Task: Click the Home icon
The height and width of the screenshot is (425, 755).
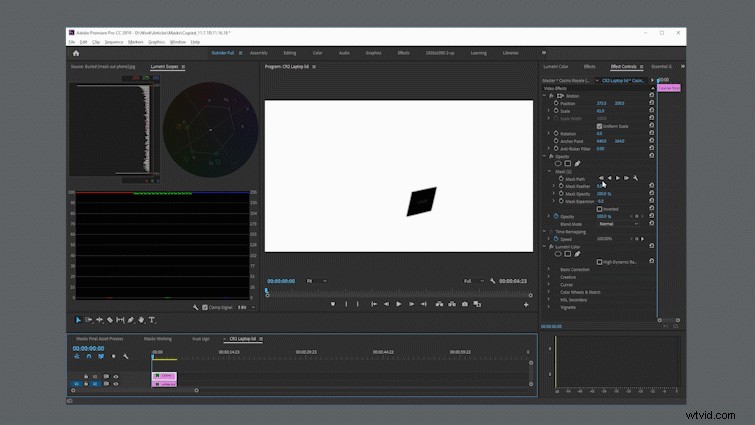Action: coord(76,53)
